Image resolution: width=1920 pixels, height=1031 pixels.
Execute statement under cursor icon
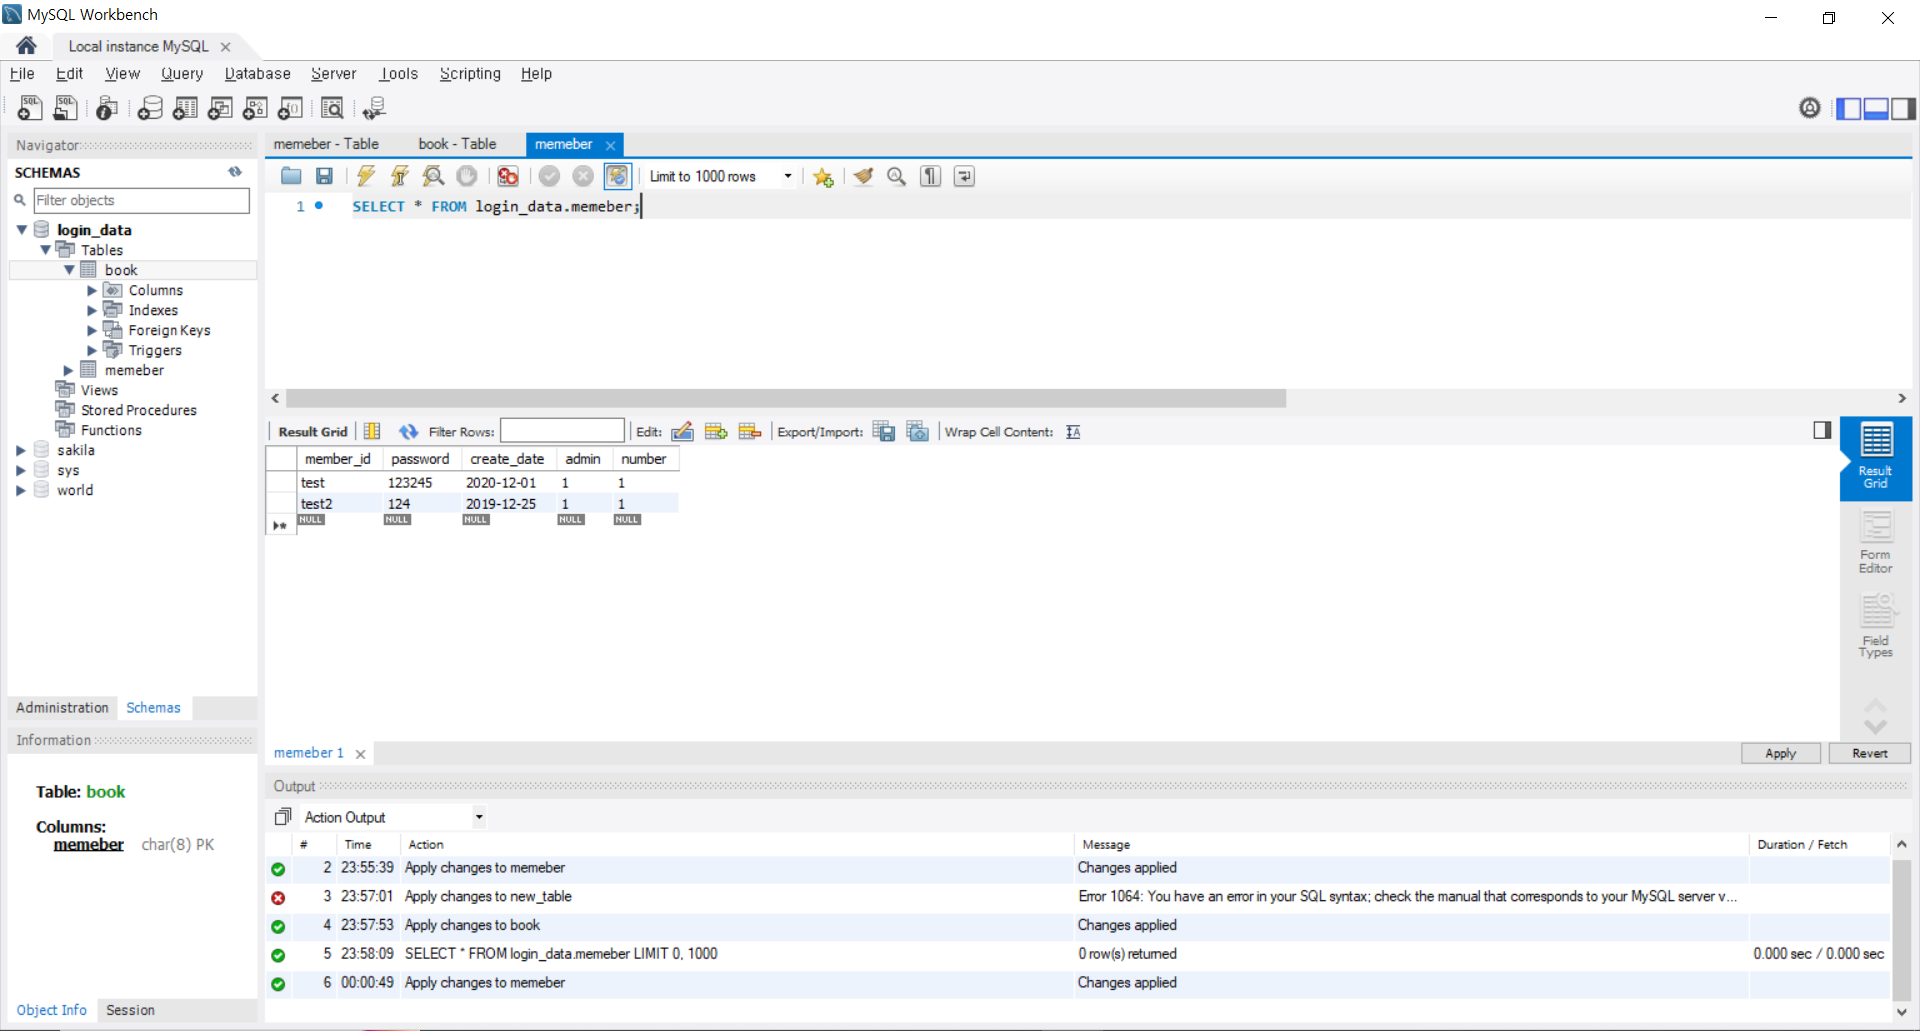399,176
